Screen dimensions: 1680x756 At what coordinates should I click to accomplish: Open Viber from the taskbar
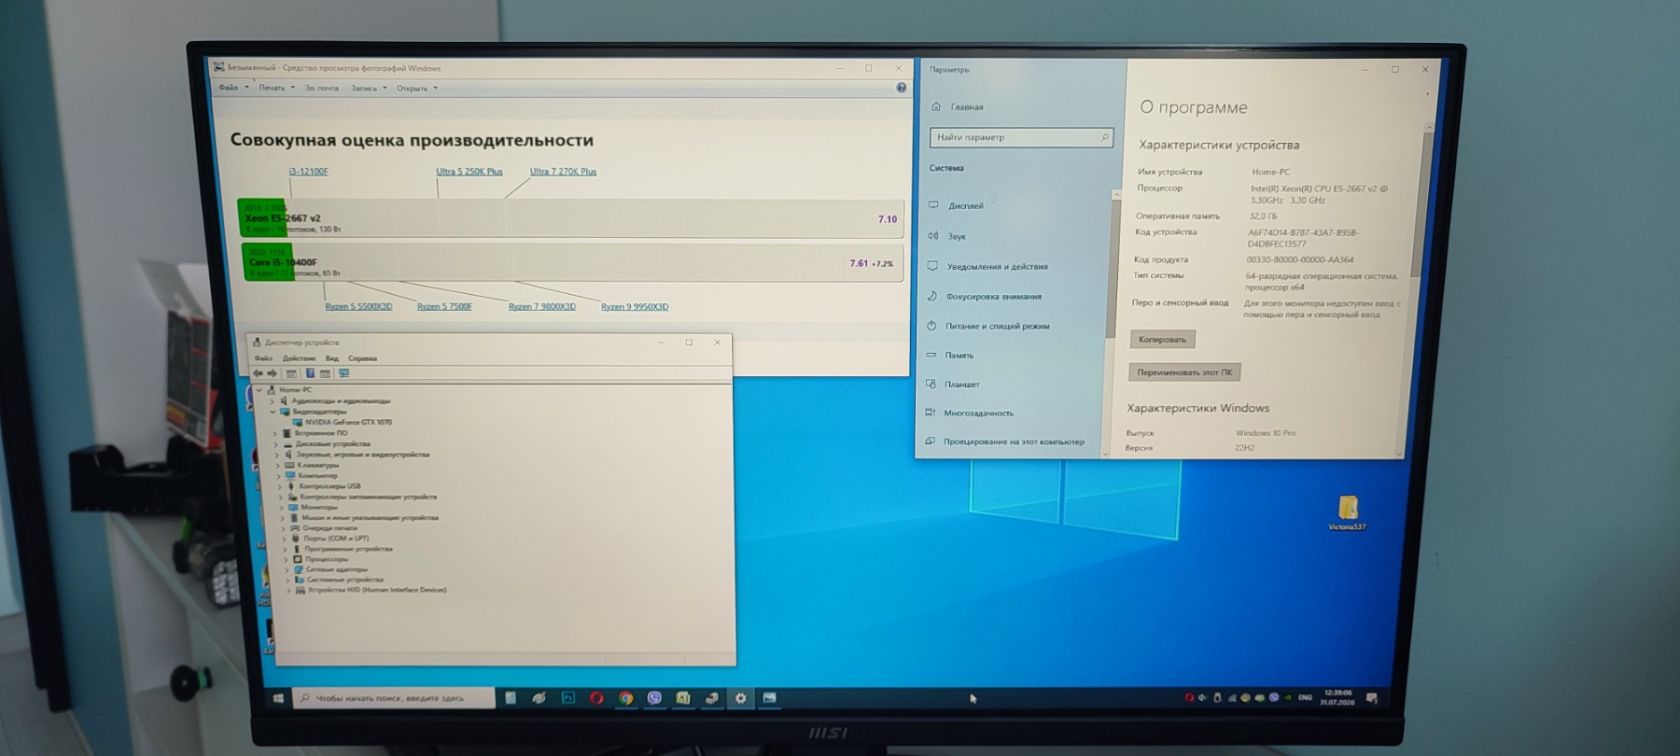[x=654, y=698]
